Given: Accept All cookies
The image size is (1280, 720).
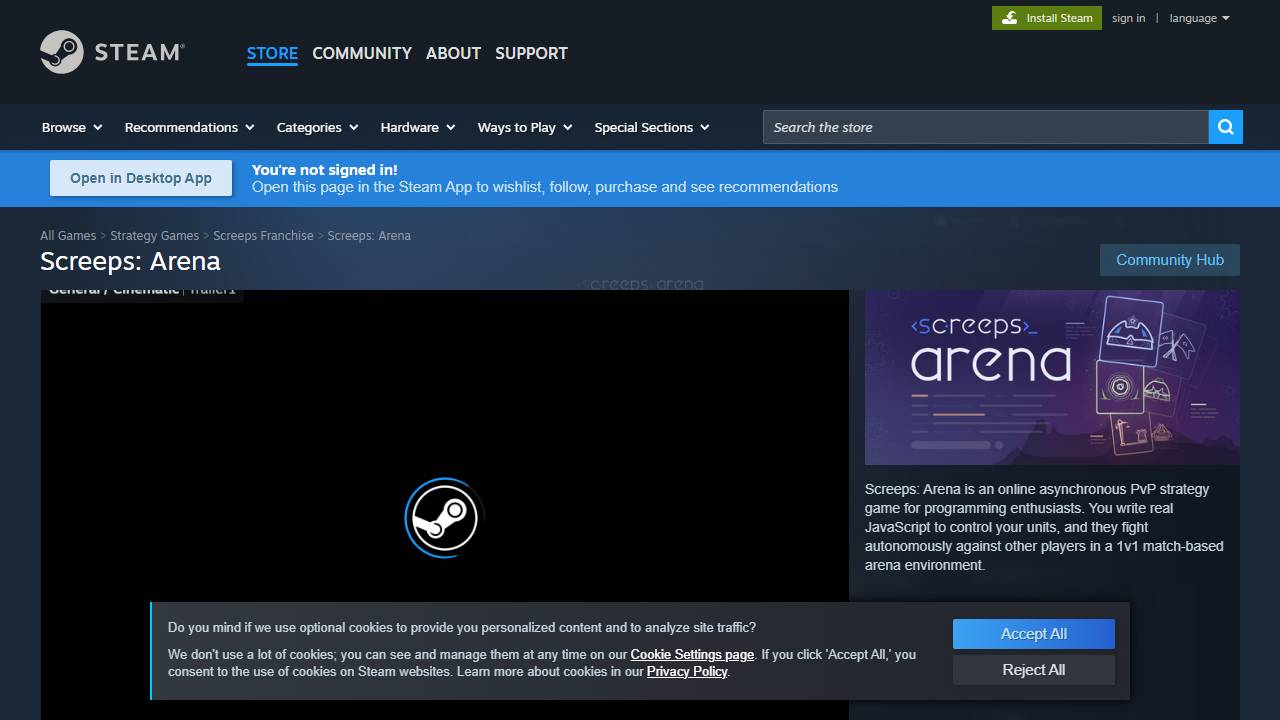Looking at the screenshot, I should click(x=1033, y=634).
